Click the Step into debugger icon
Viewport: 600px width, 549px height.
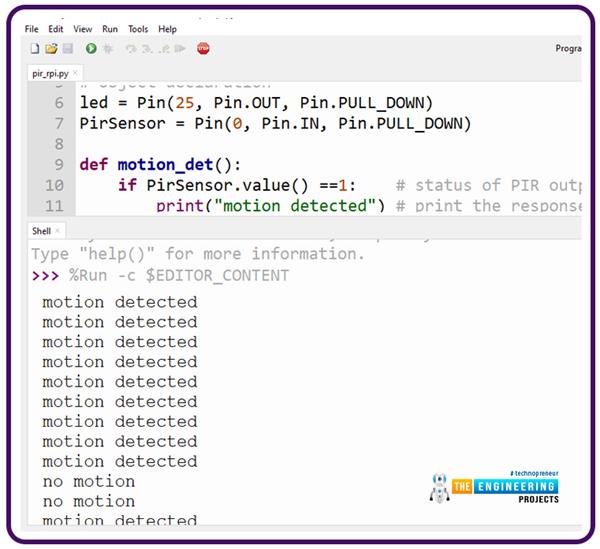[146, 49]
